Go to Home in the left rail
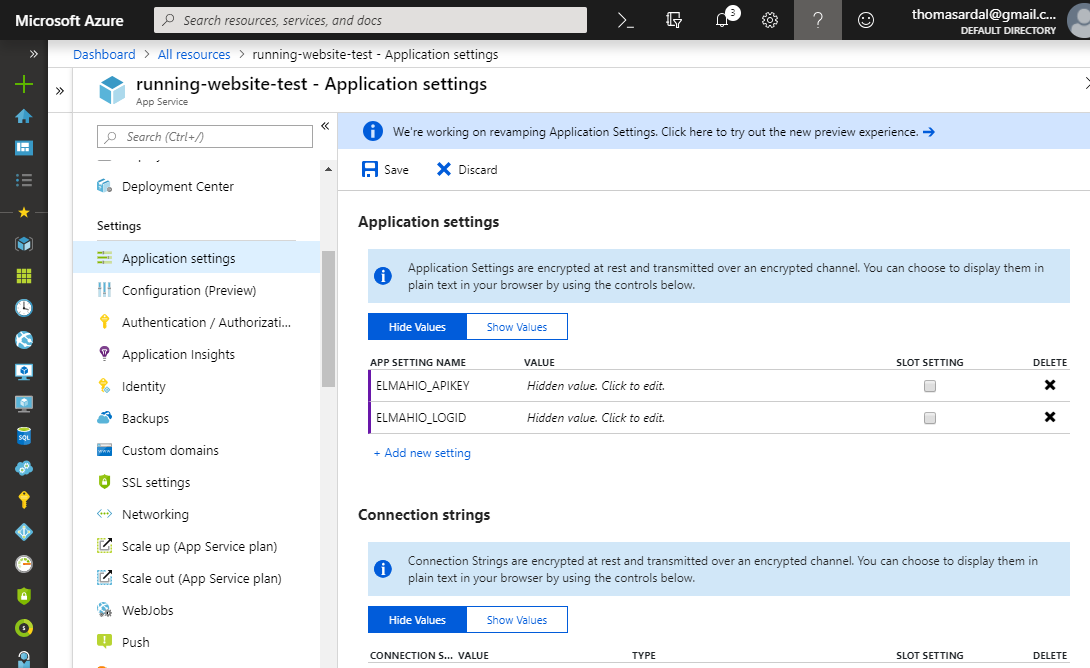1090x668 pixels. click(x=24, y=116)
